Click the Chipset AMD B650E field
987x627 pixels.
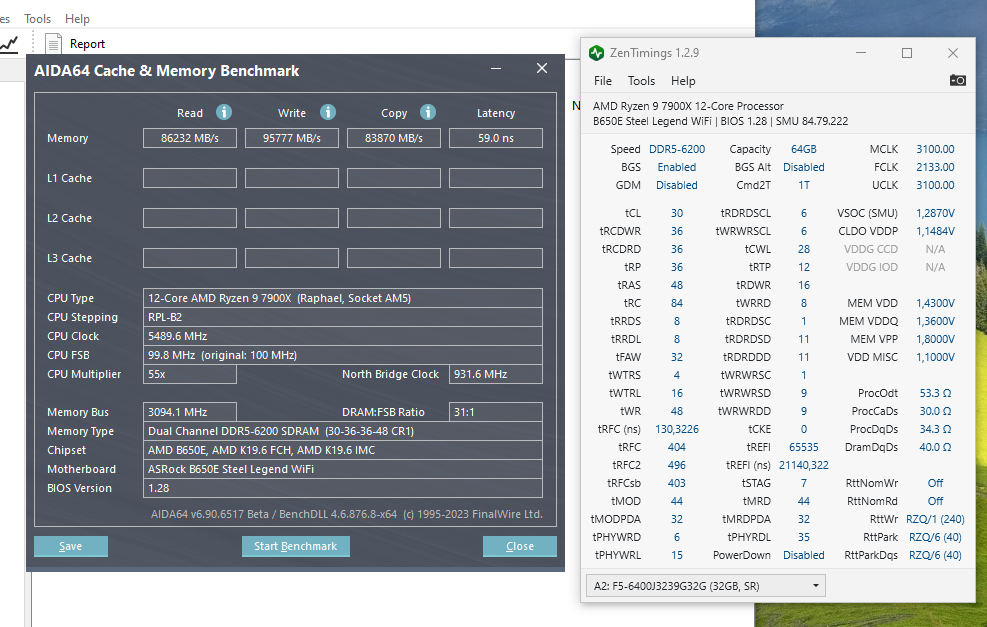tap(343, 450)
